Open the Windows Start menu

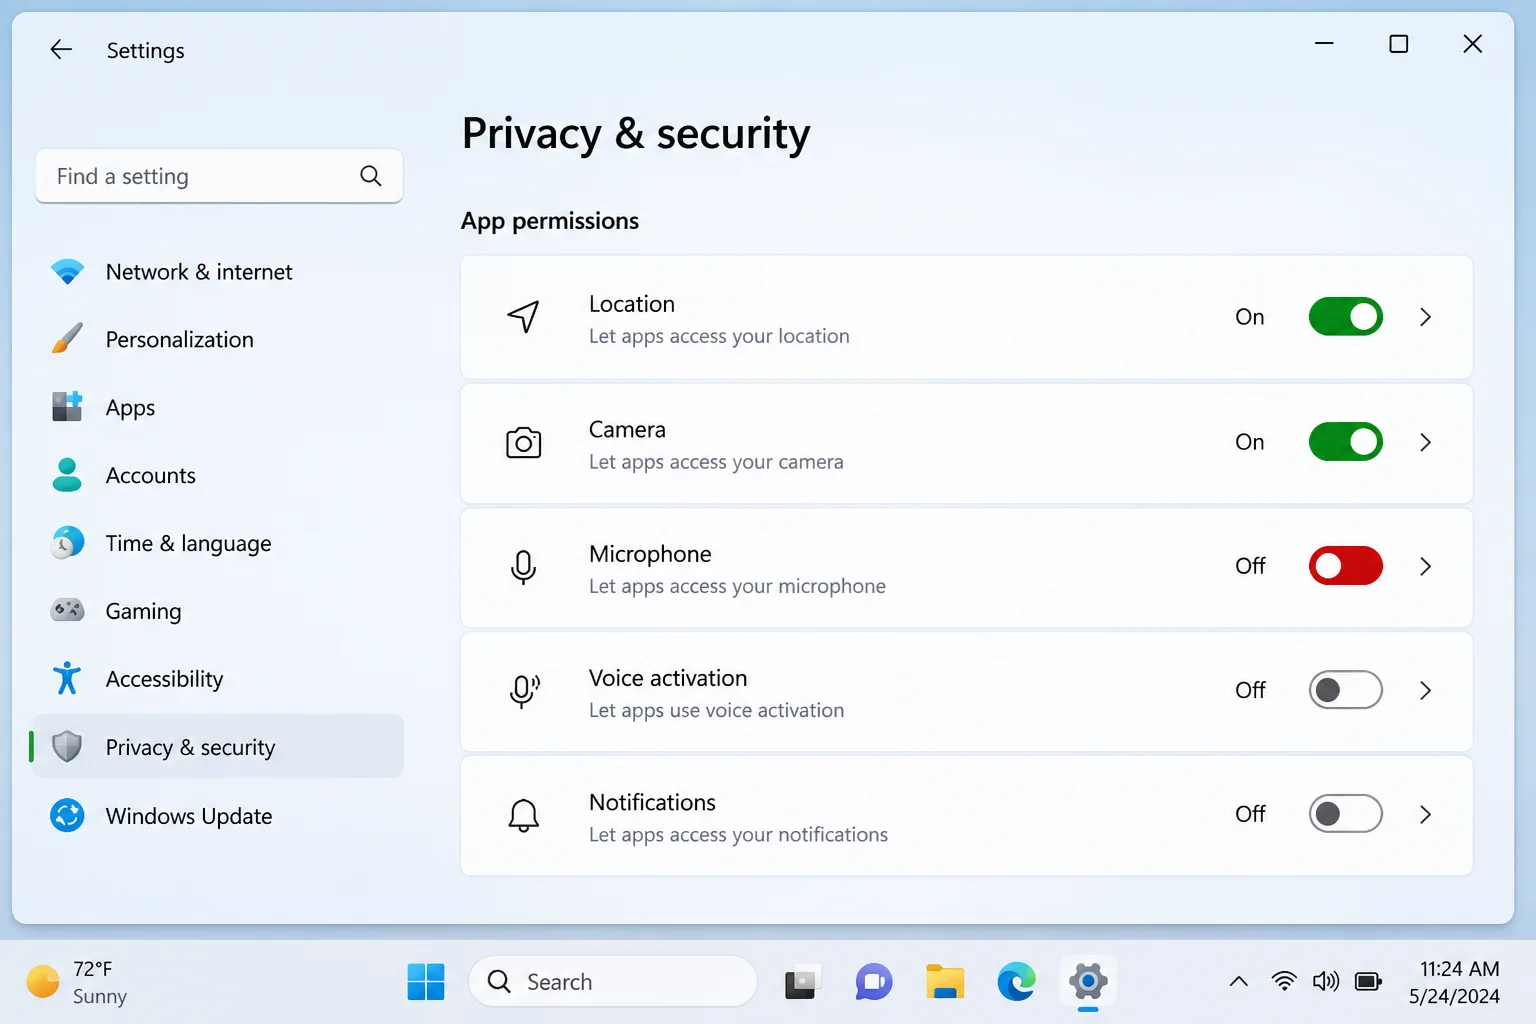(426, 982)
